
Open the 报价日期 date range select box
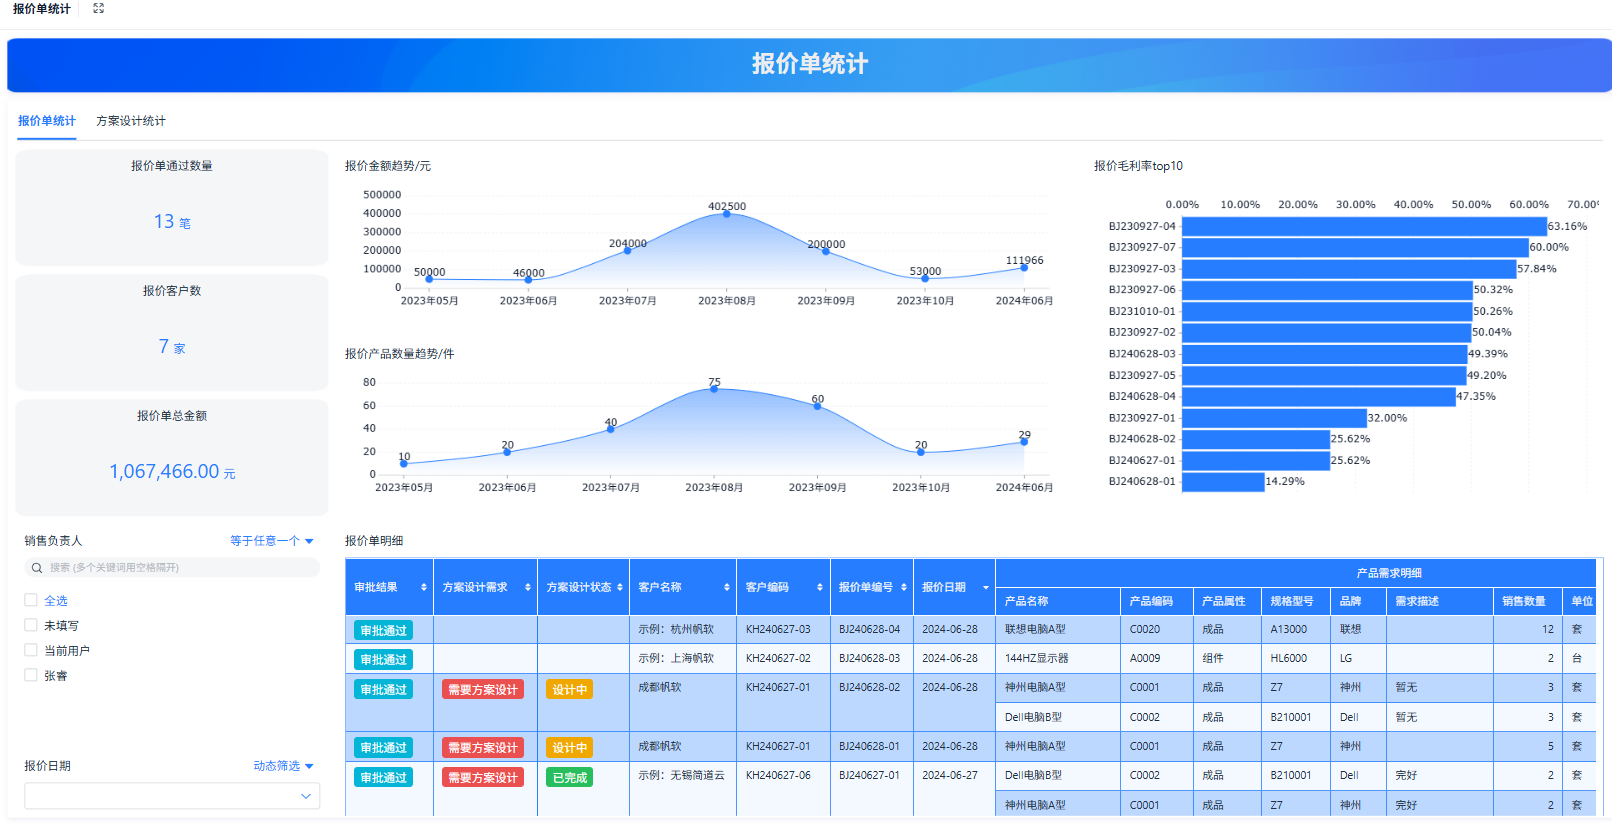pyautogui.click(x=172, y=796)
